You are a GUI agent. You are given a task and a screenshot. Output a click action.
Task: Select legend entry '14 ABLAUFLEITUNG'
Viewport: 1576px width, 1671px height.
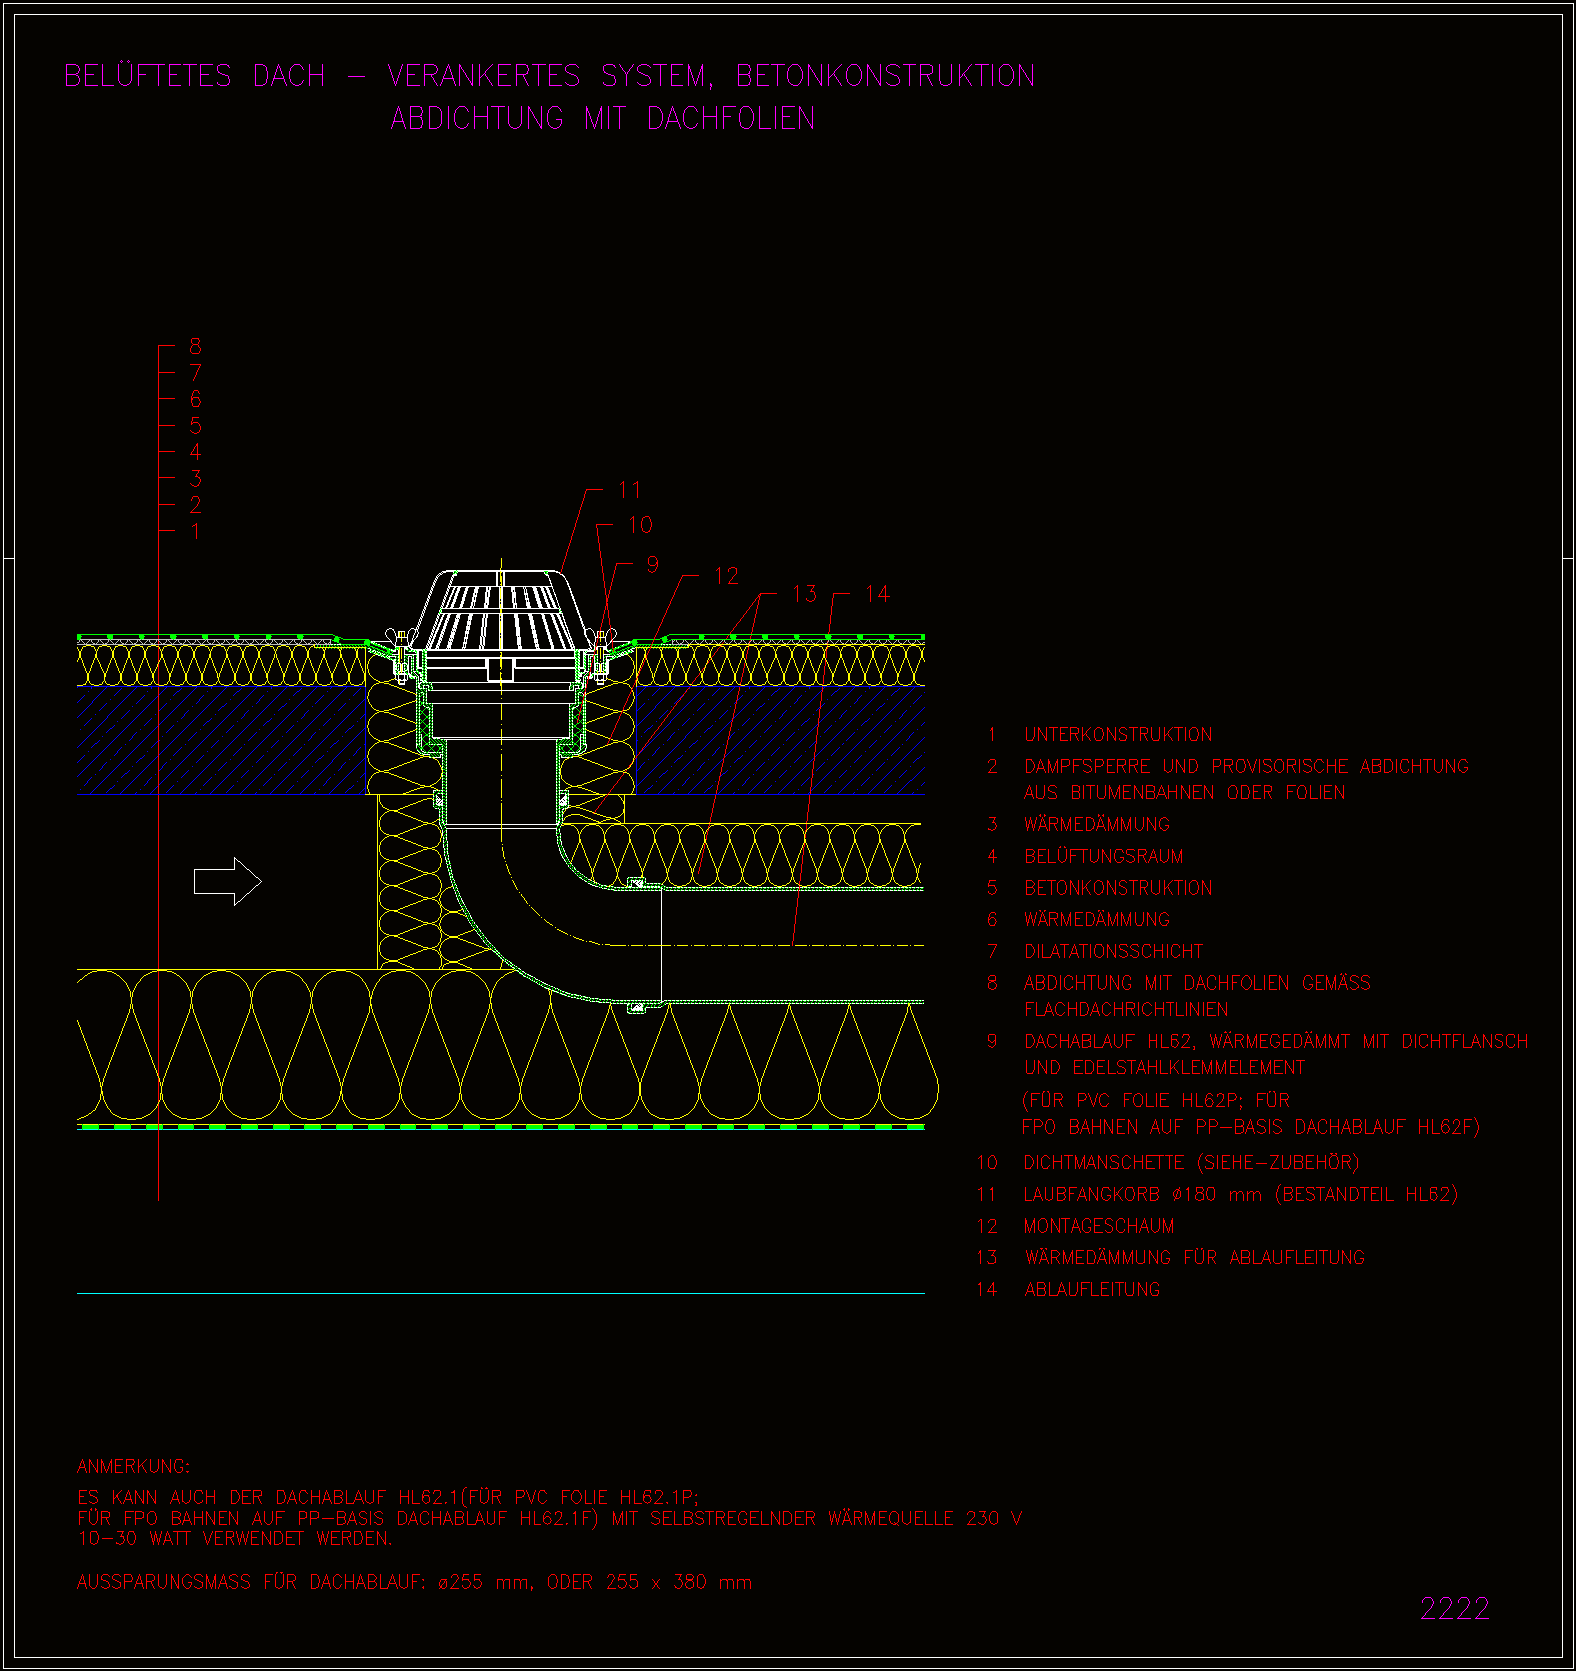pos(1068,1290)
